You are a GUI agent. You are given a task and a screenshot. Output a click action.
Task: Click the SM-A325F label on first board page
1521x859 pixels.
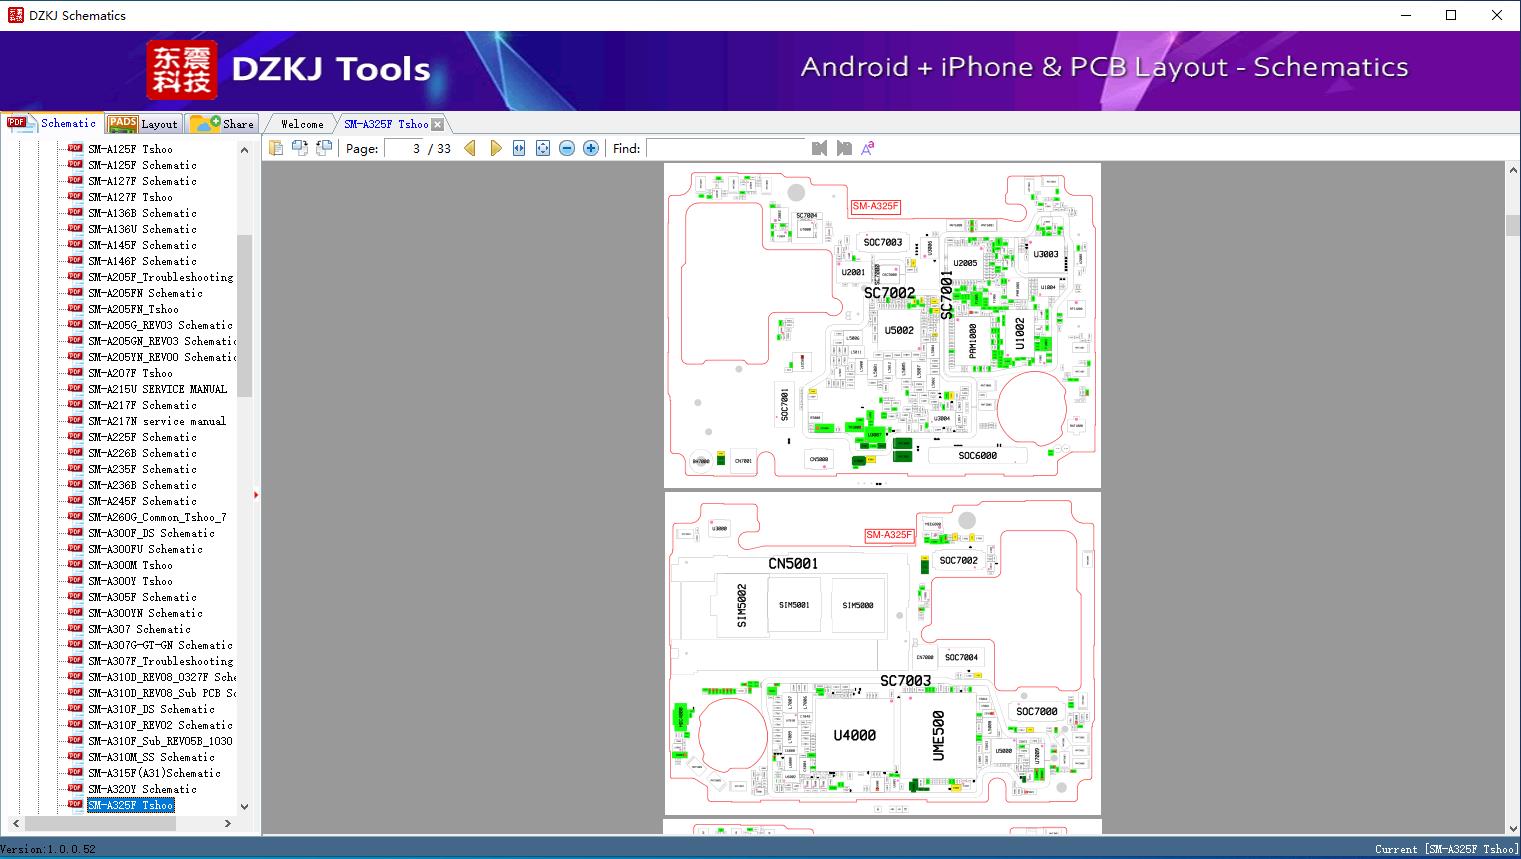pos(875,207)
